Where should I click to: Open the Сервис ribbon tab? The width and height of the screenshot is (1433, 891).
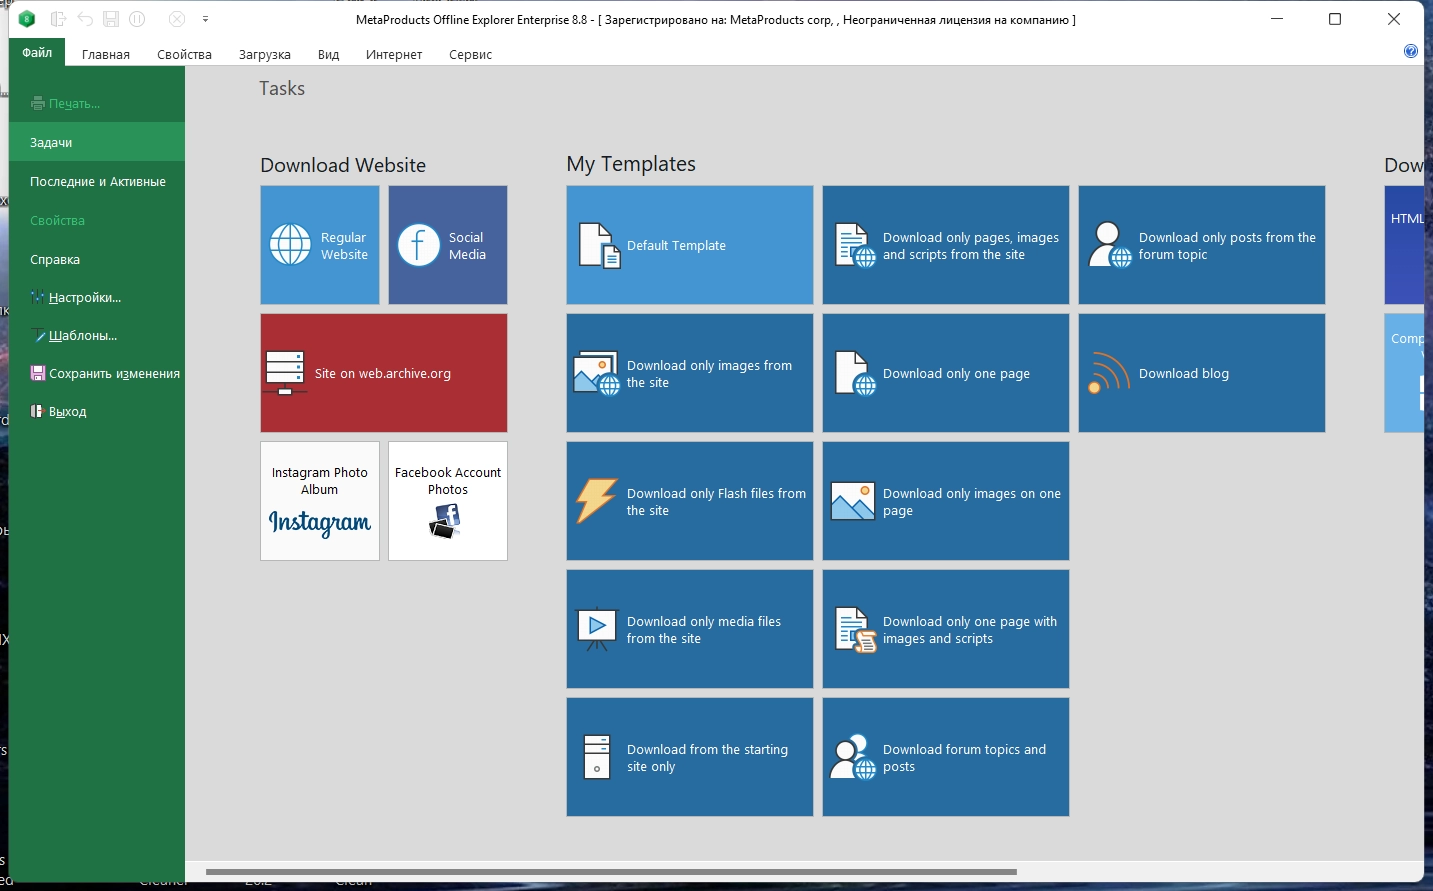(470, 54)
